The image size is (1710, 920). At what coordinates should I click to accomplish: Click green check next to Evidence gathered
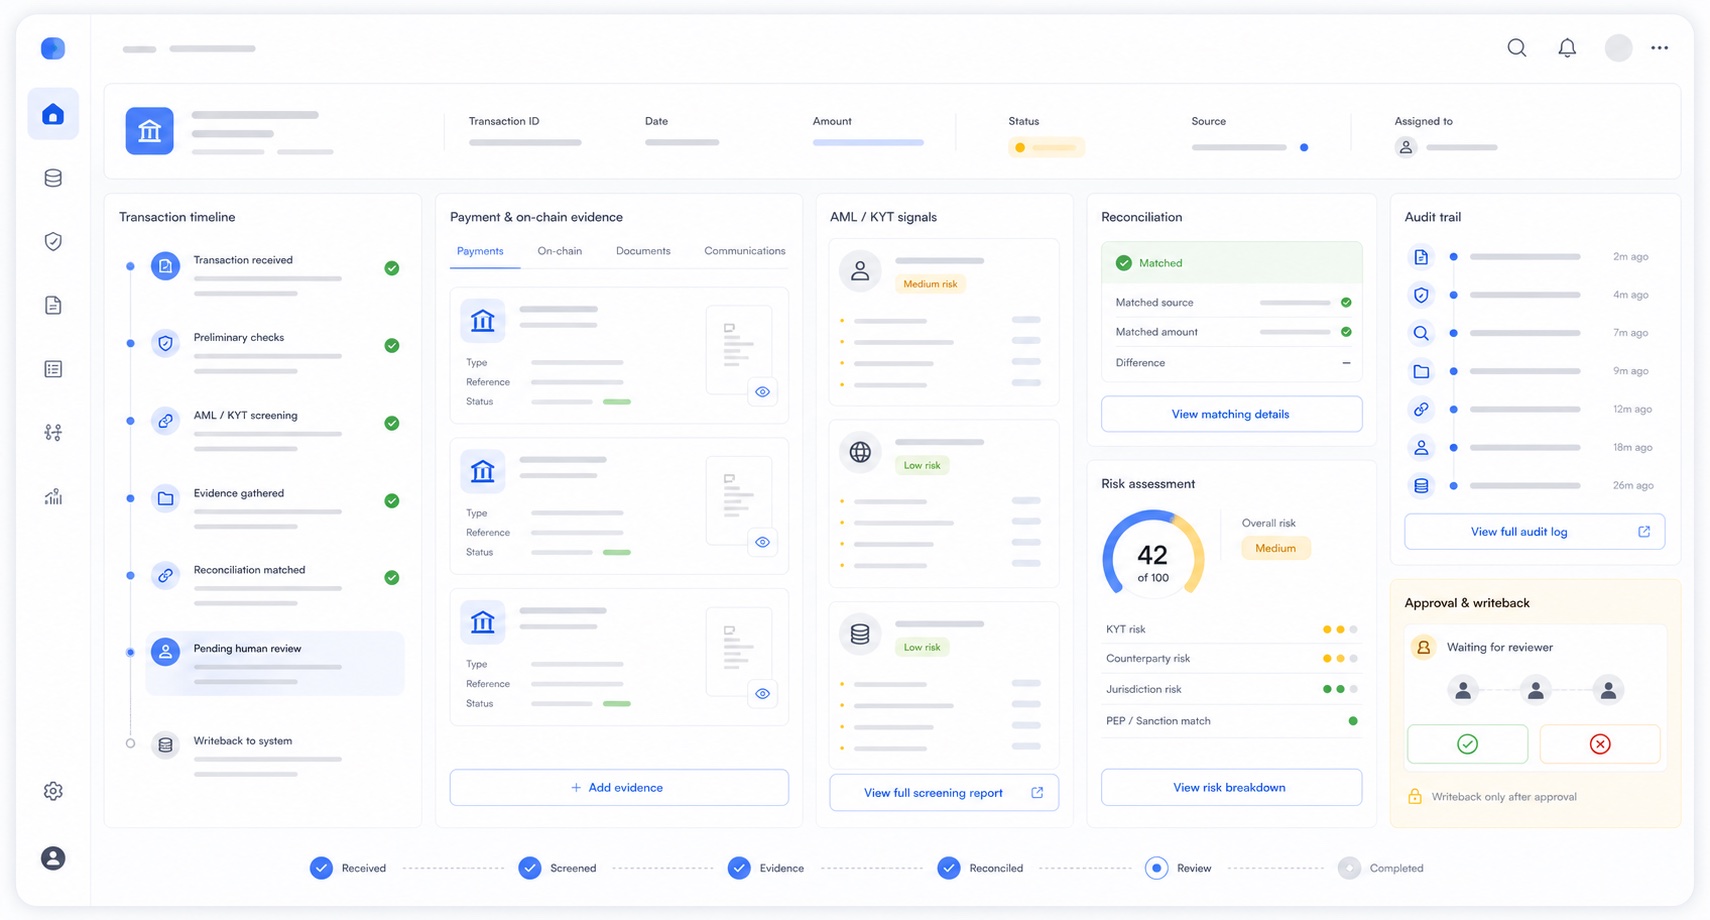[x=392, y=501]
